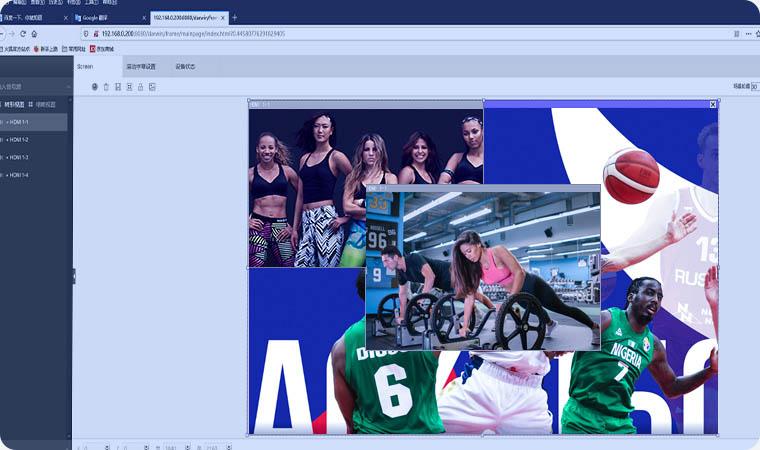Open the third bookmark folder in bookmarks bar
This screenshot has height=450, width=760.
coord(74,49)
